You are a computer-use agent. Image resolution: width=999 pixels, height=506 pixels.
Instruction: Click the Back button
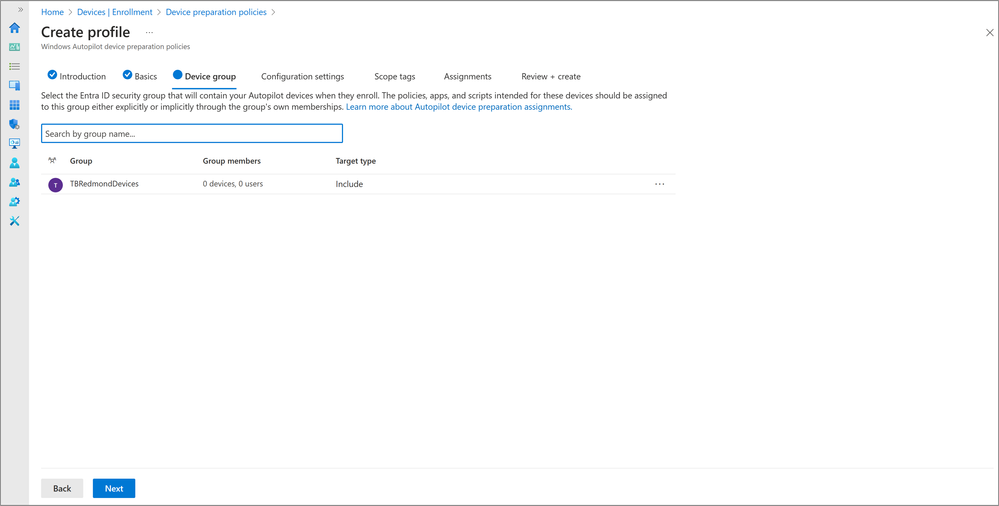[x=62, y=488]
